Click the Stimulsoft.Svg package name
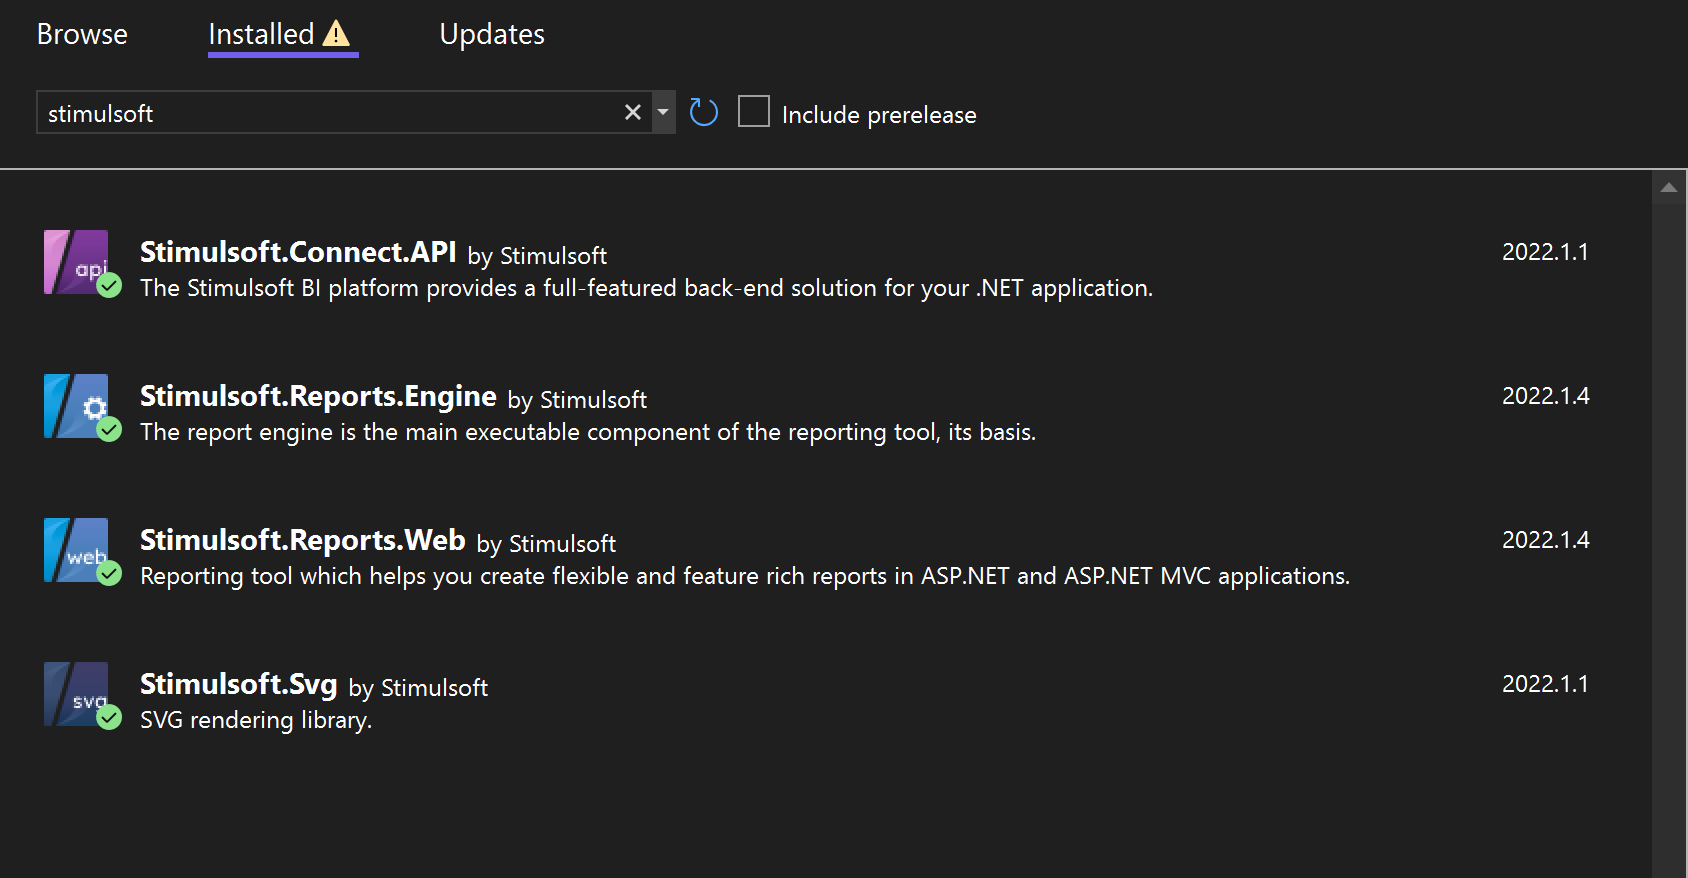Viewport: 1688px width, 878px height. (238, 684)
